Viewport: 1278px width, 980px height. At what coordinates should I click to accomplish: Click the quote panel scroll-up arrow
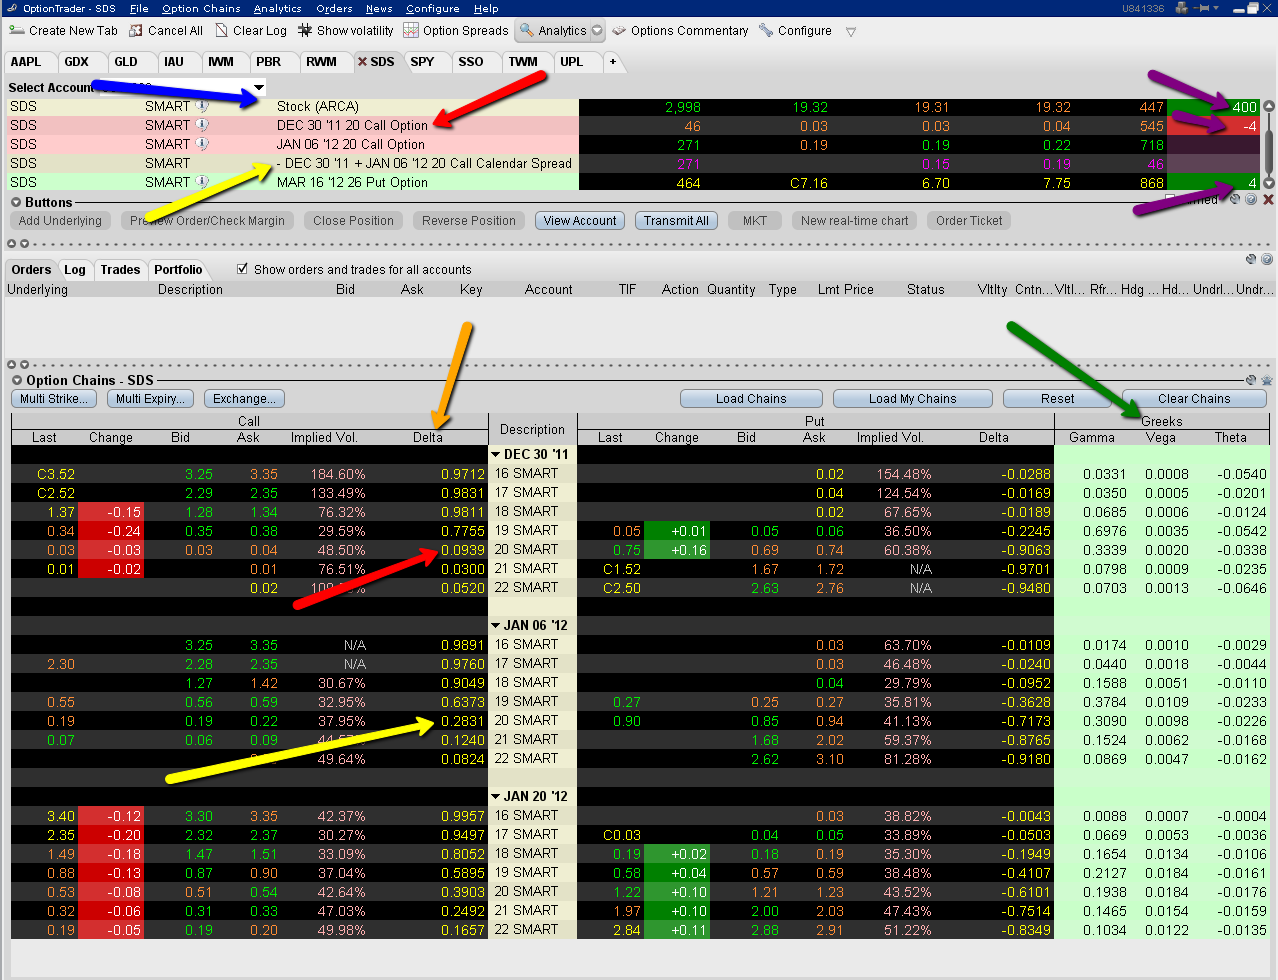pyautogui.click(x=1269, y=106)
